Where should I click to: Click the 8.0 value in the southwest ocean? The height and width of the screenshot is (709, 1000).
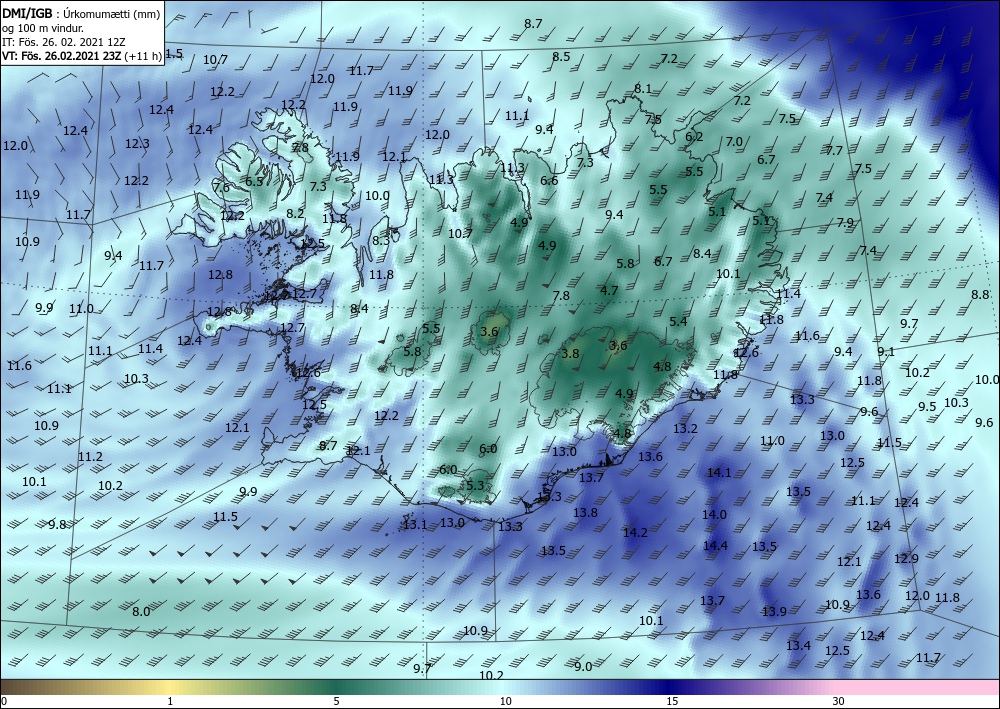pyautogui.click(x=141, y=611)
